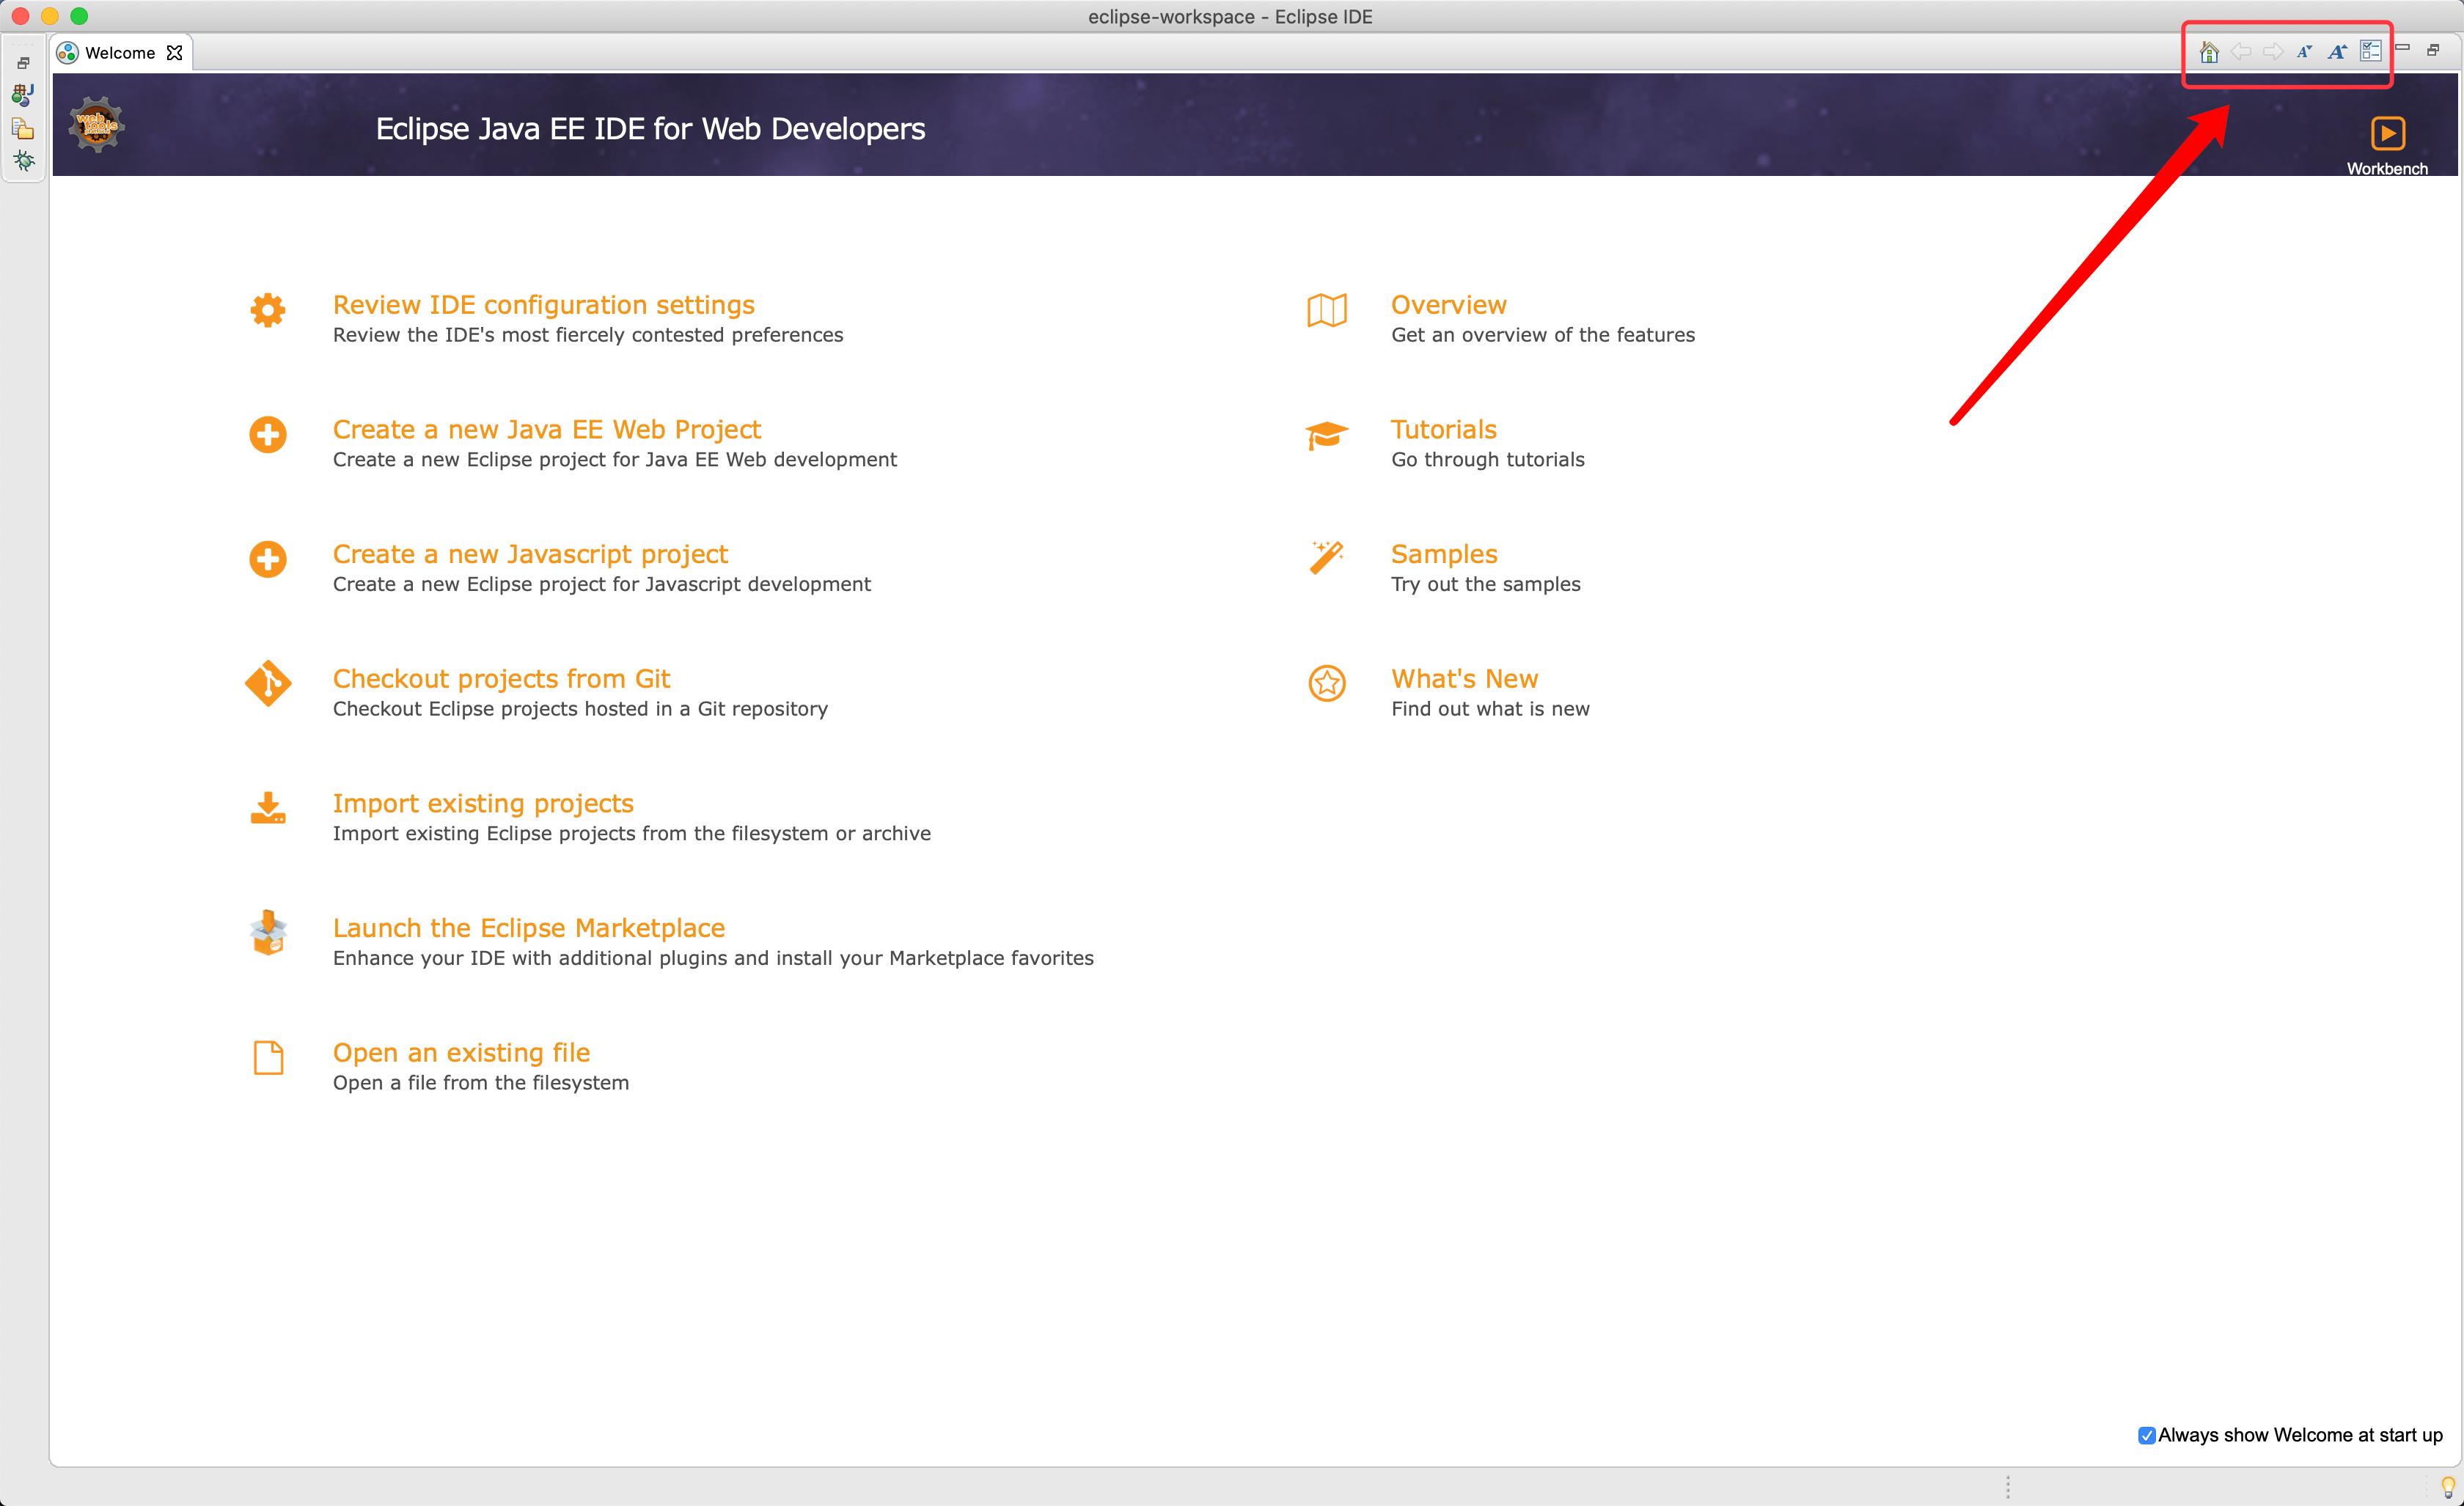This screenshot has width=2464, height=1506.
Task: Click the download icon for Import existing projects
Action: [268, 808]
